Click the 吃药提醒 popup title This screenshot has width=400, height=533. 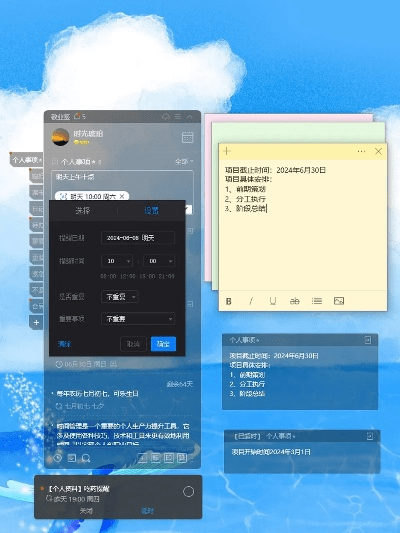click(79, 489)
